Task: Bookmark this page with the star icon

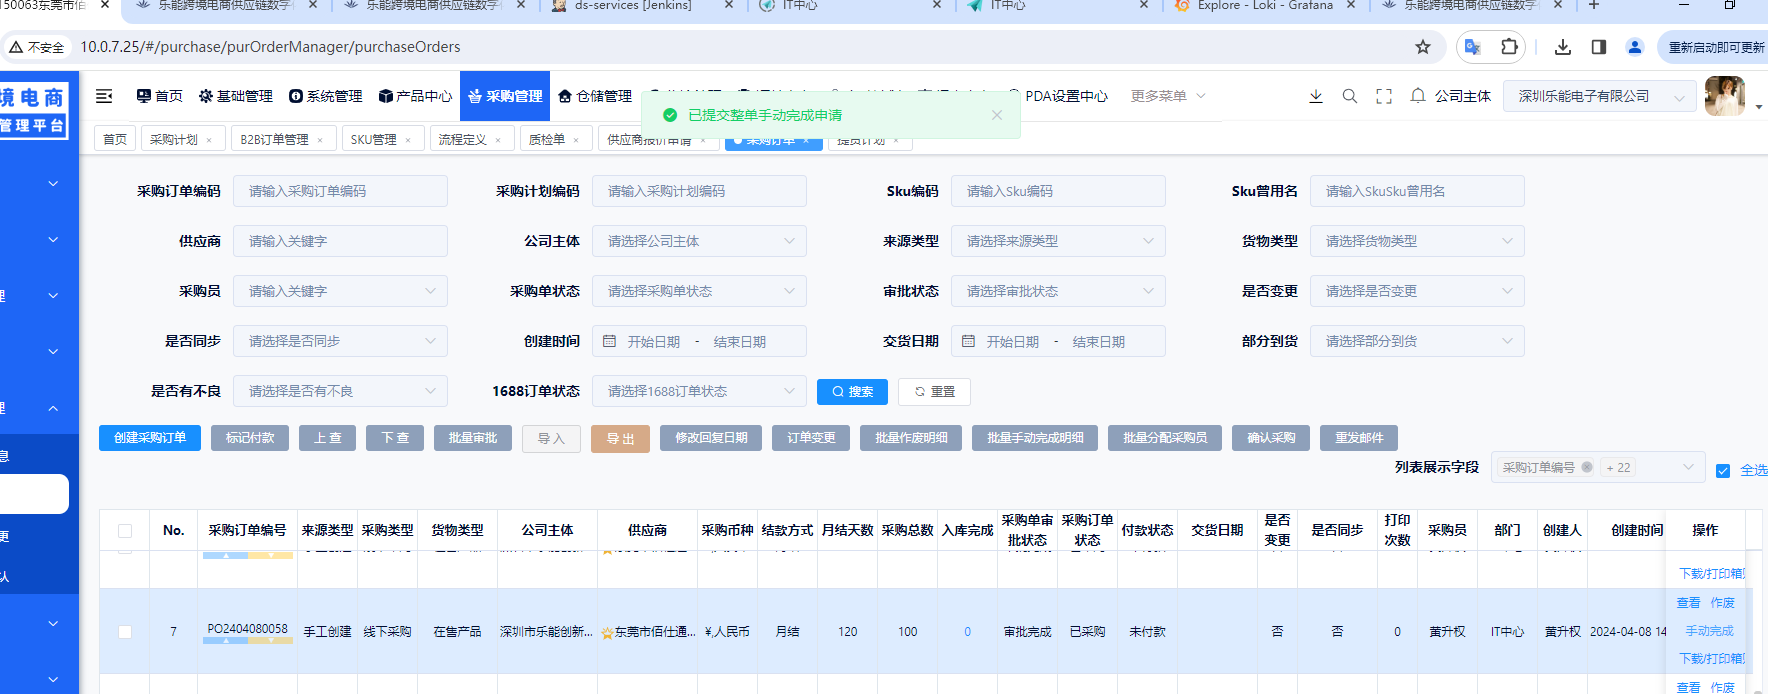Action: tap(1423, 47)
